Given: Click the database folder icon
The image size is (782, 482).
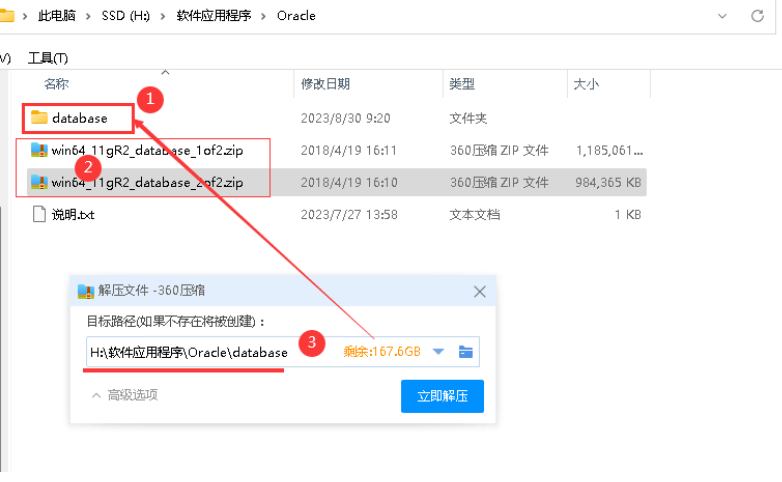Looking at the screenshot, I should click(x=39, y=118).
